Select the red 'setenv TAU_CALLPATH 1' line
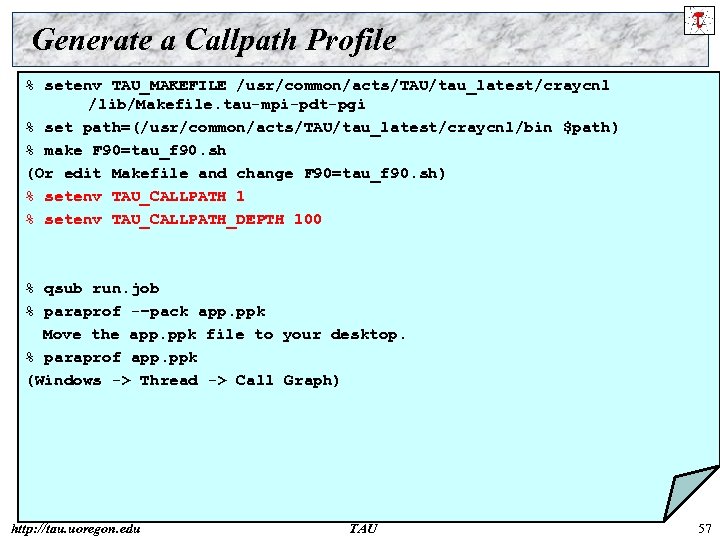The height and width of the screenshot is (540, 720). pyautogui.click(x=135, y=197)
